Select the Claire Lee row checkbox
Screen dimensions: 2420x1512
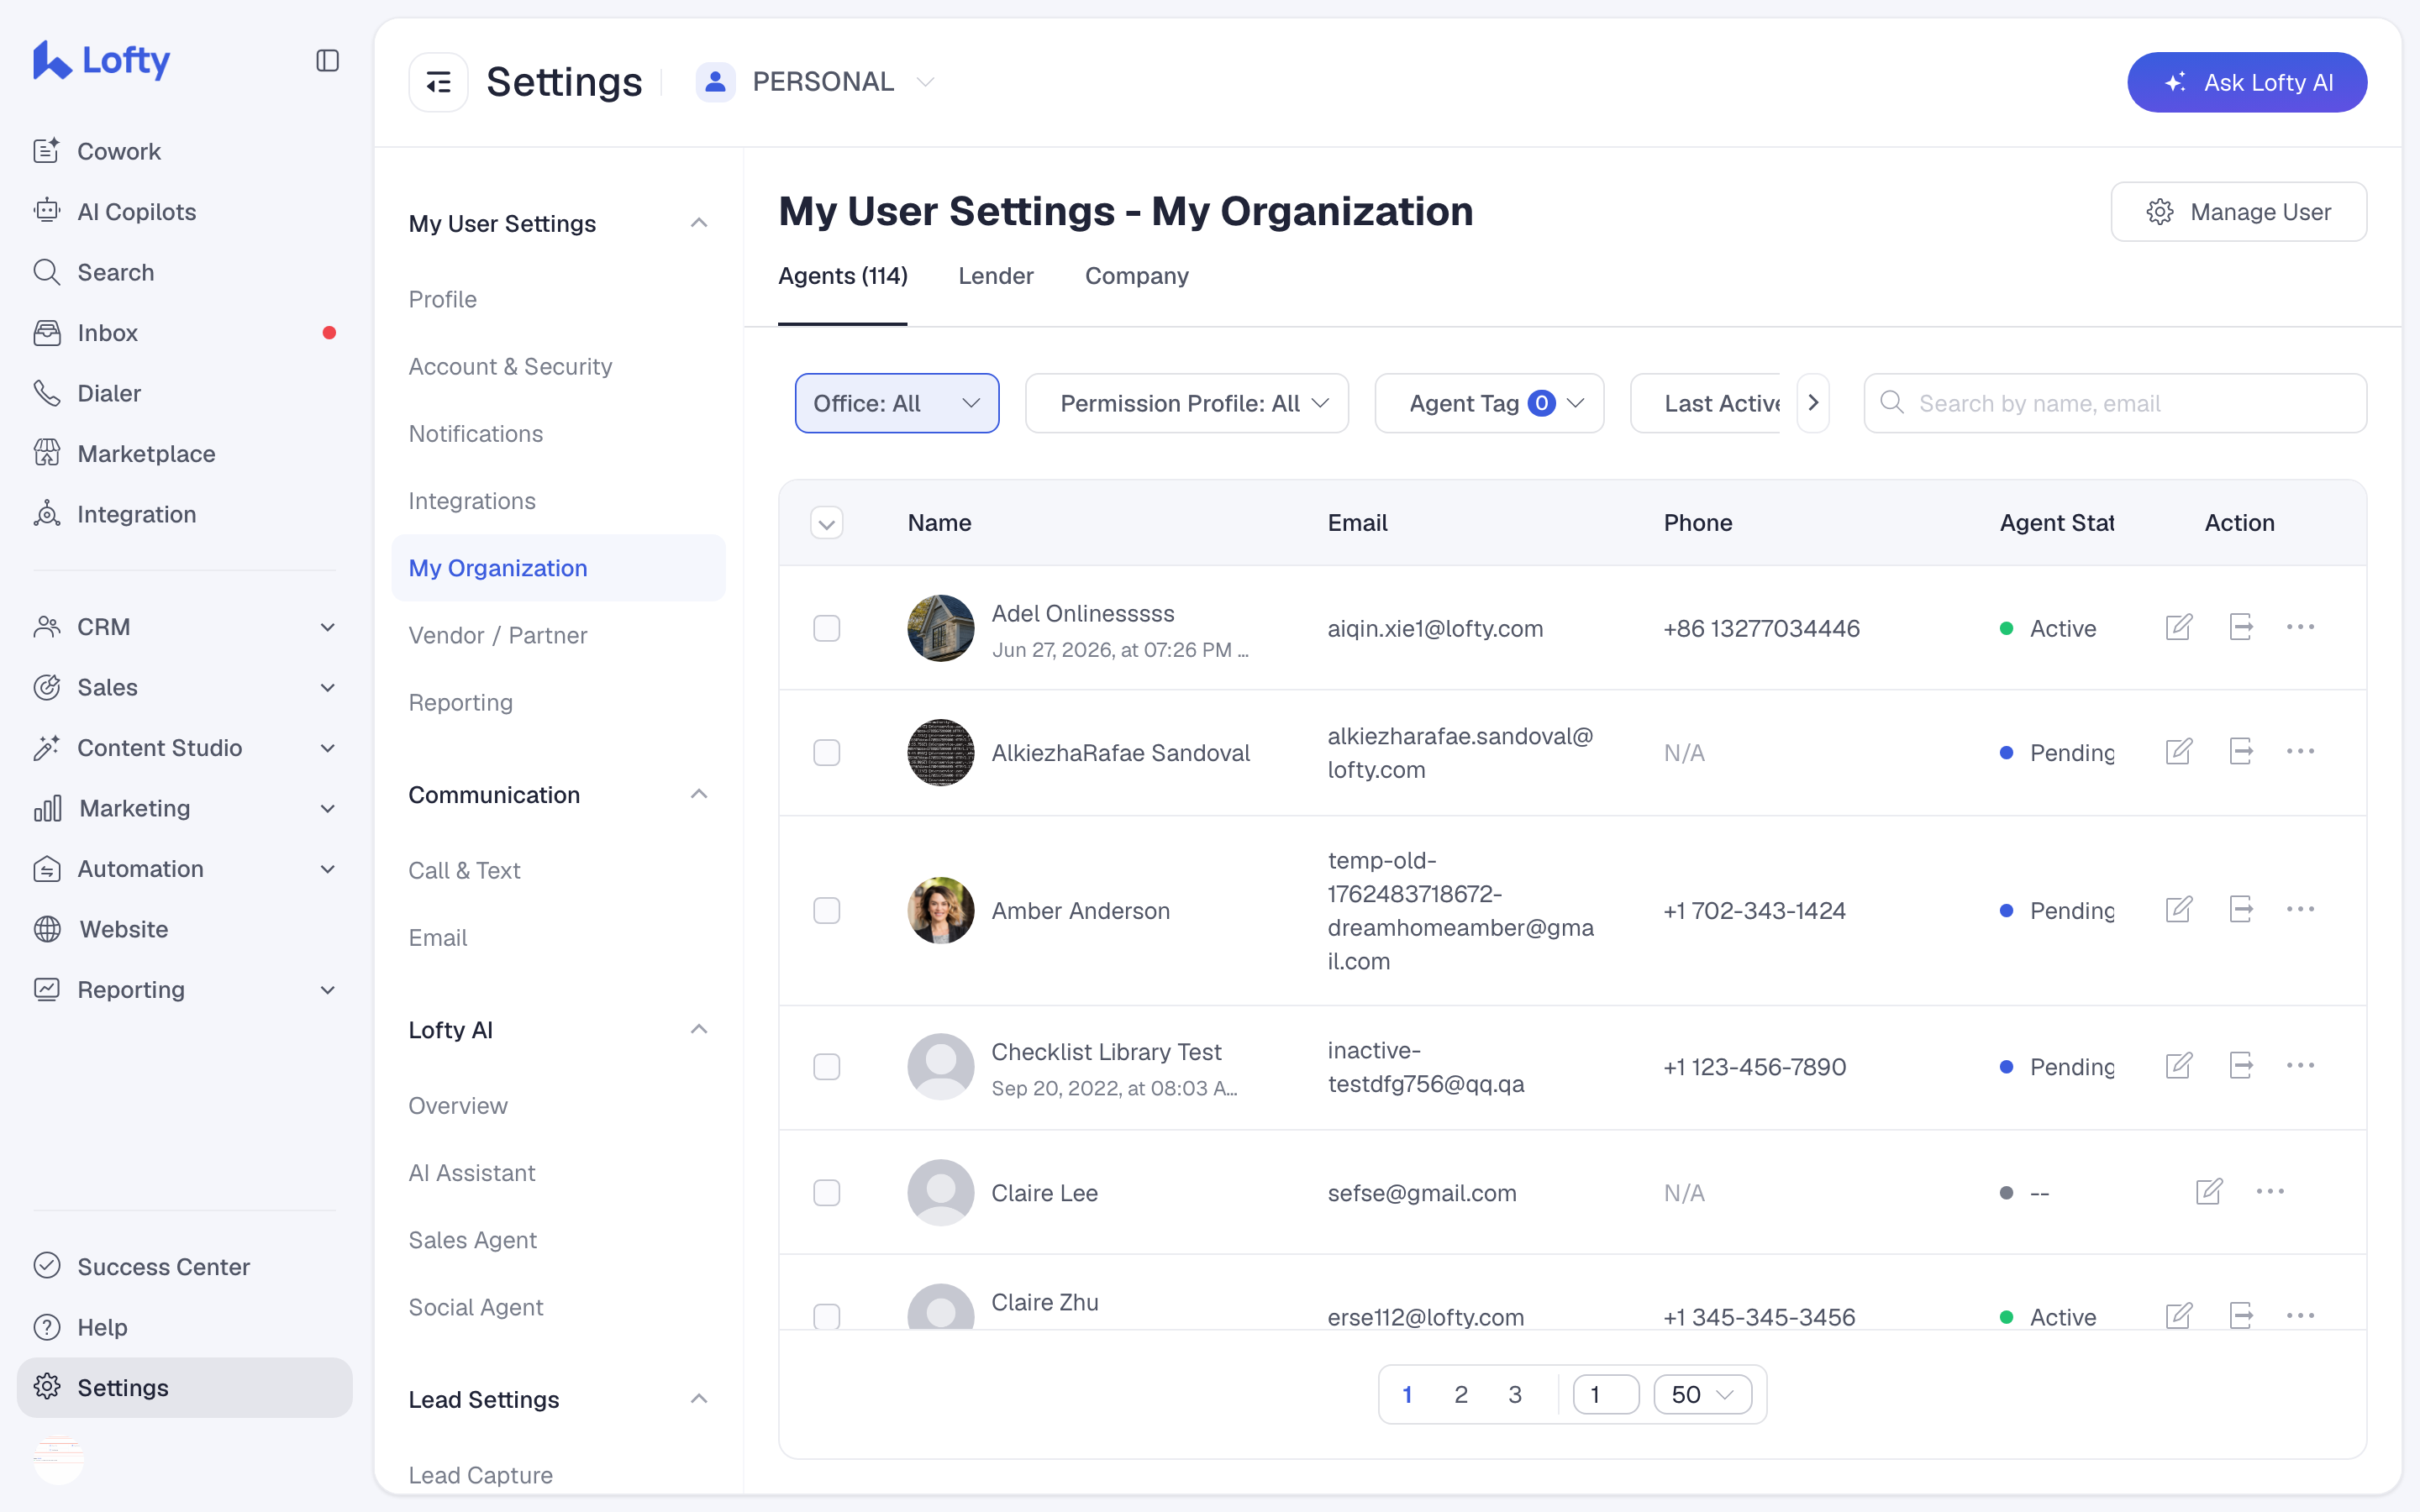[826, 1193]
